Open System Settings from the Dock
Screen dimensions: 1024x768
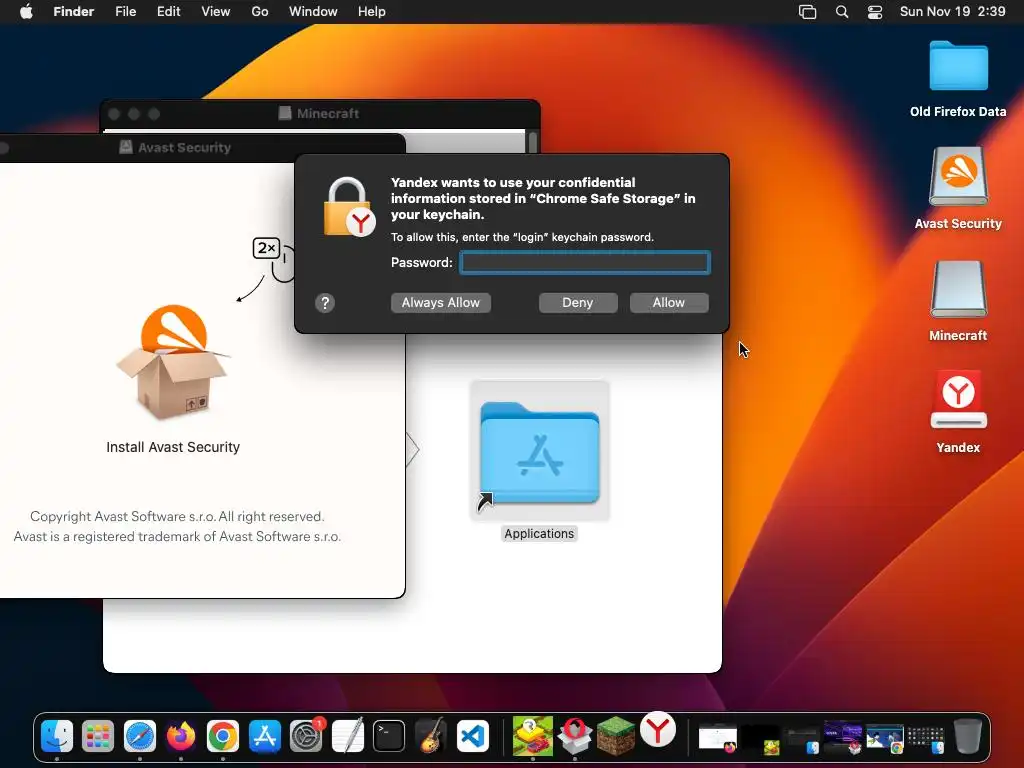(x=306, y=736)
